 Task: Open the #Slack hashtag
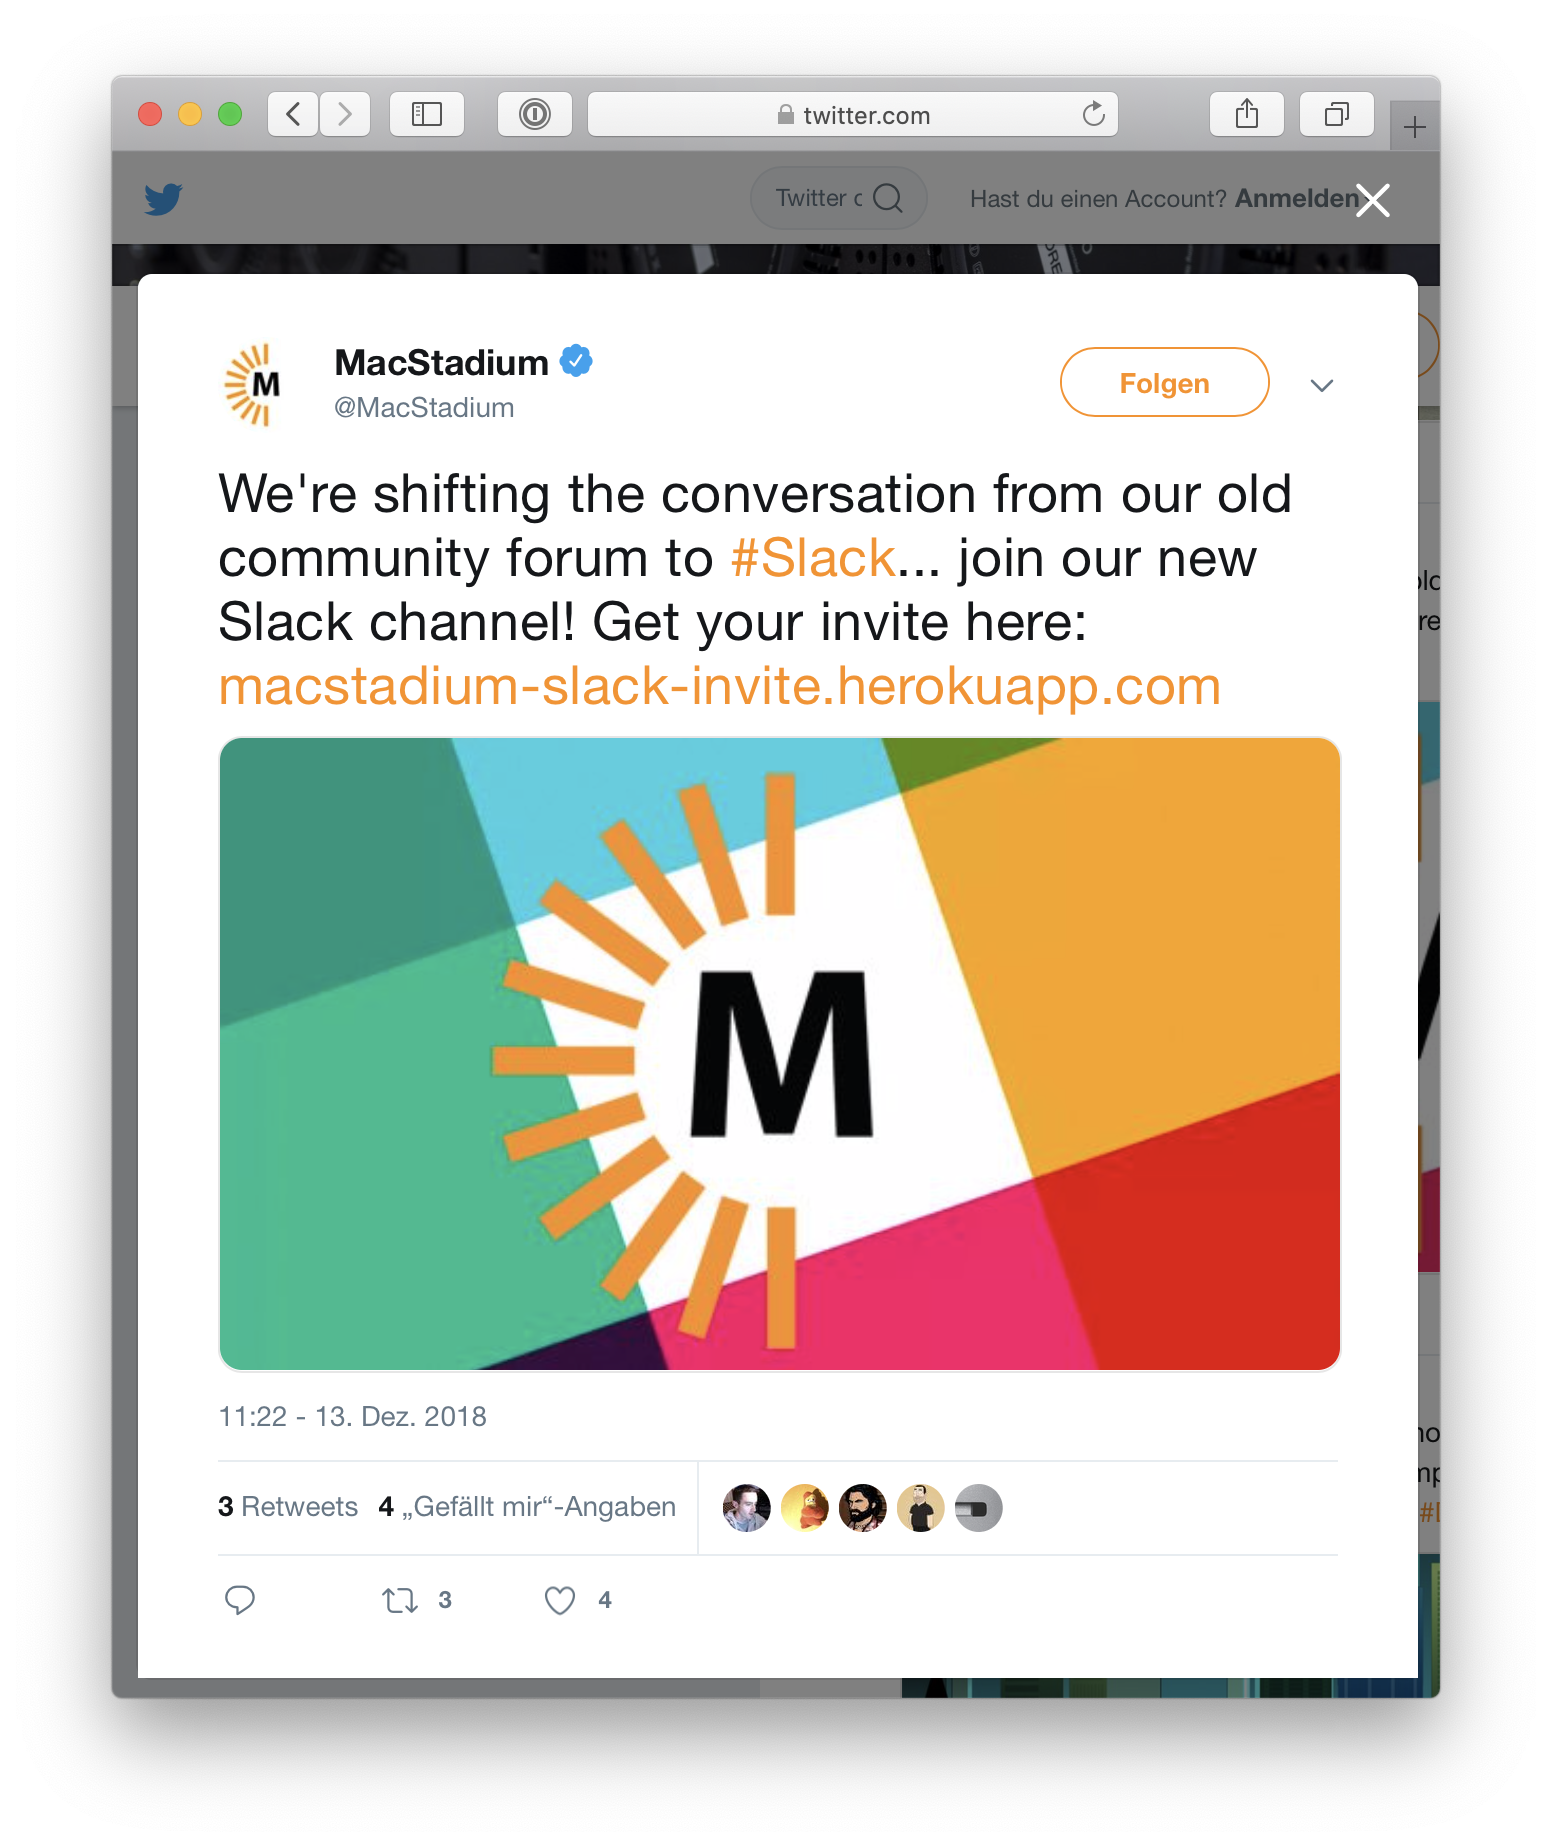click(x=813, y=558)
